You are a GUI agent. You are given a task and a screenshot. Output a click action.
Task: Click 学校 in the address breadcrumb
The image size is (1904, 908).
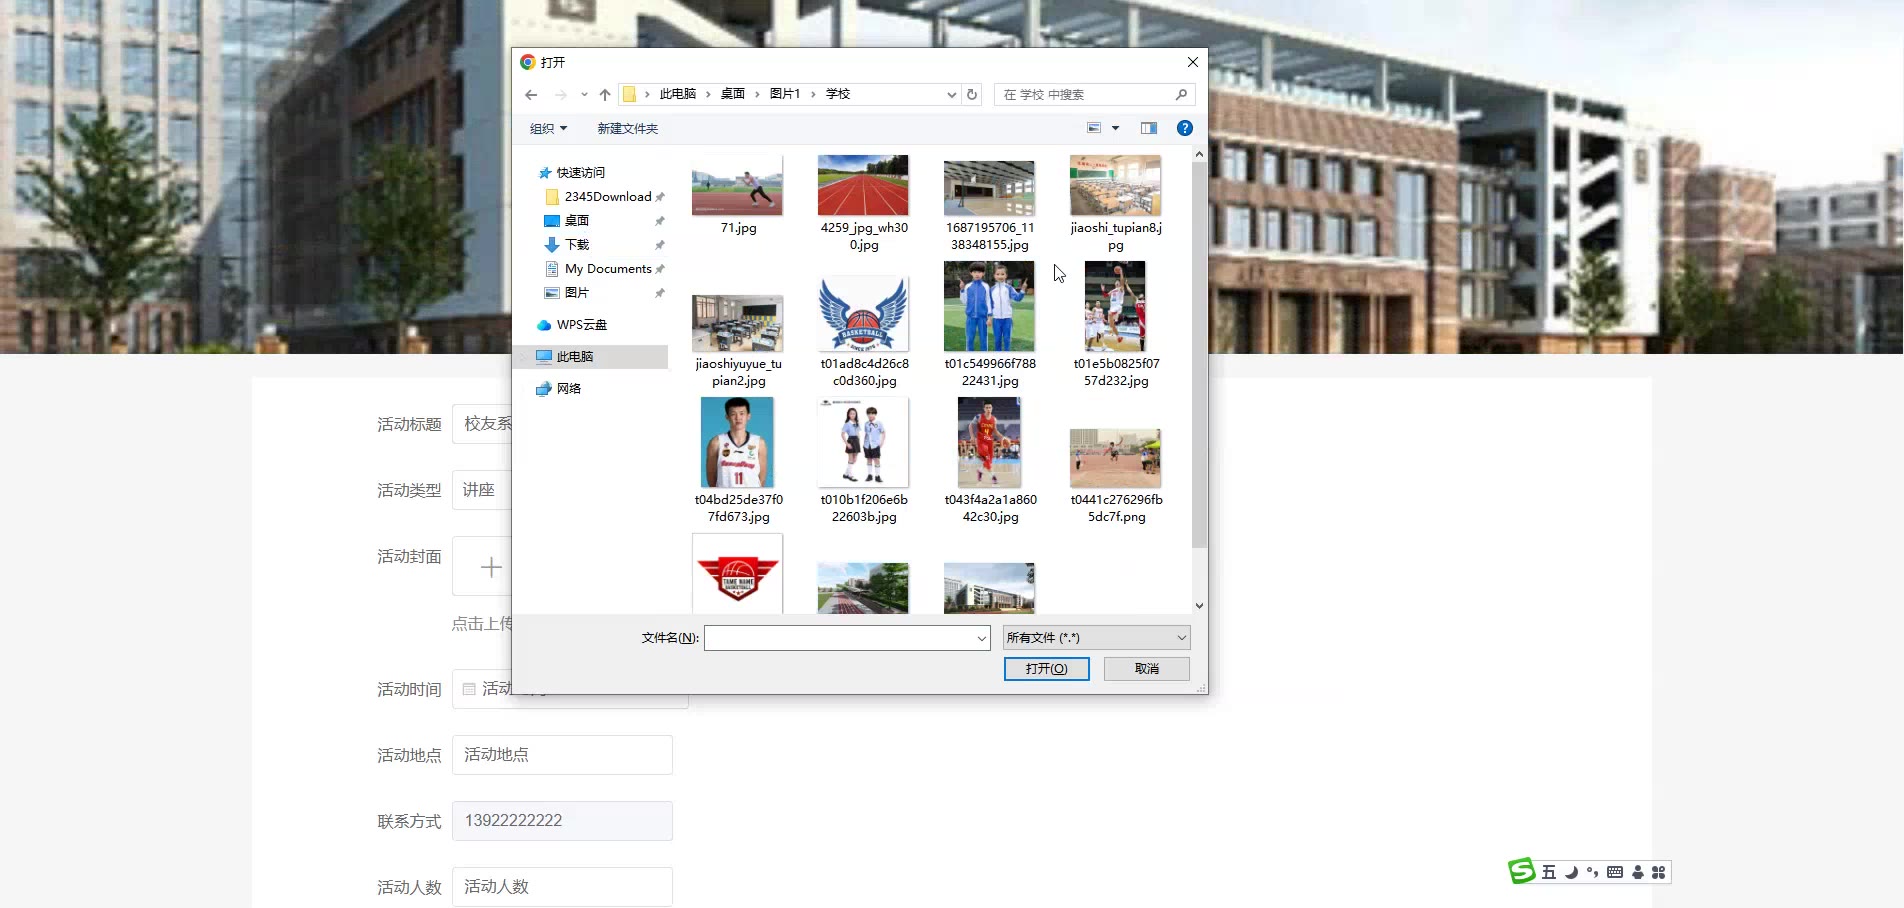838,94
